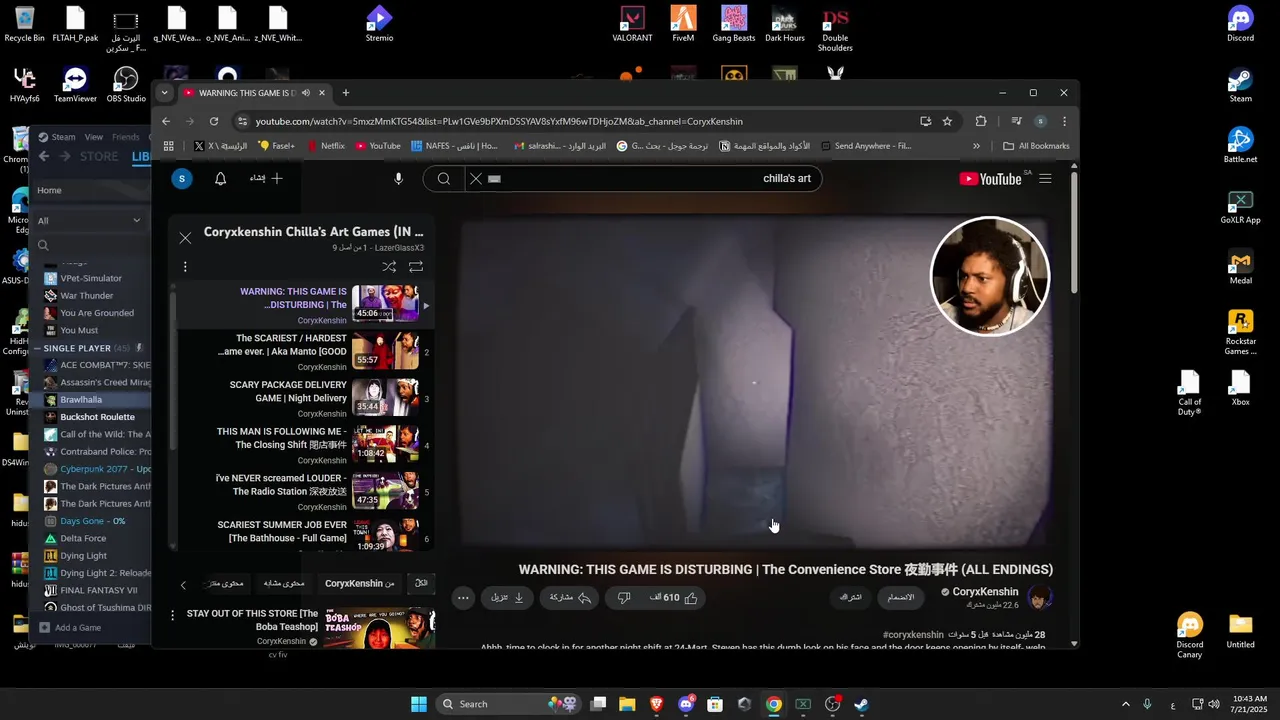Open Steam STORE tab
The height and width of the screenshot is (720, 1280).
tap(99, 156)
